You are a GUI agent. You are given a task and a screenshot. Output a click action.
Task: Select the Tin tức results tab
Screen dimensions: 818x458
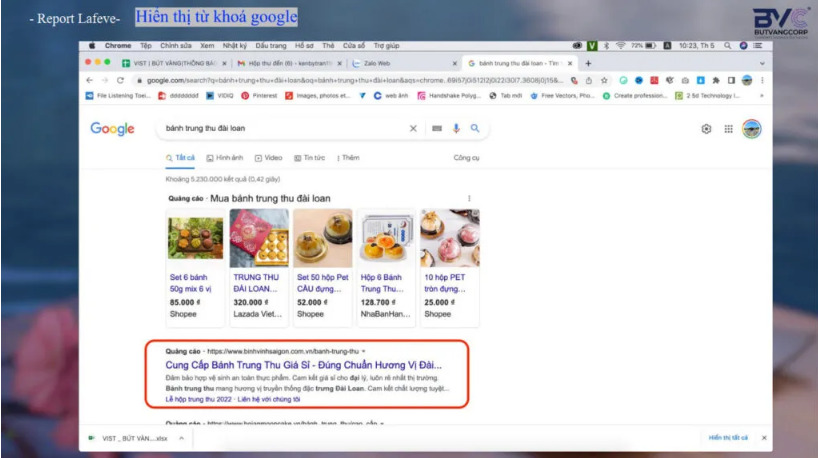[x=309, y=158]
